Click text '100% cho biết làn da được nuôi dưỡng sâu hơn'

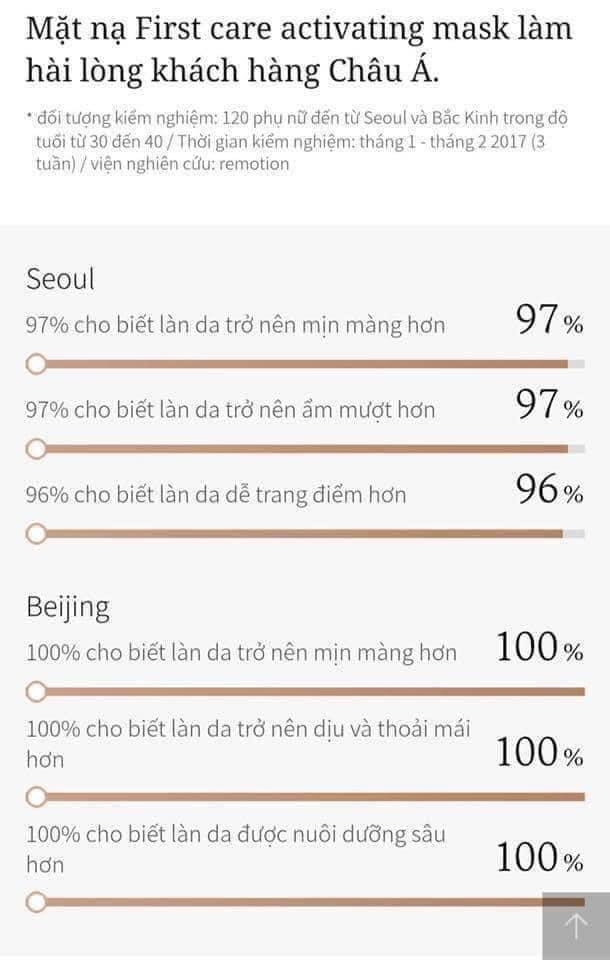pyautogui.click(x=236, y=849)
